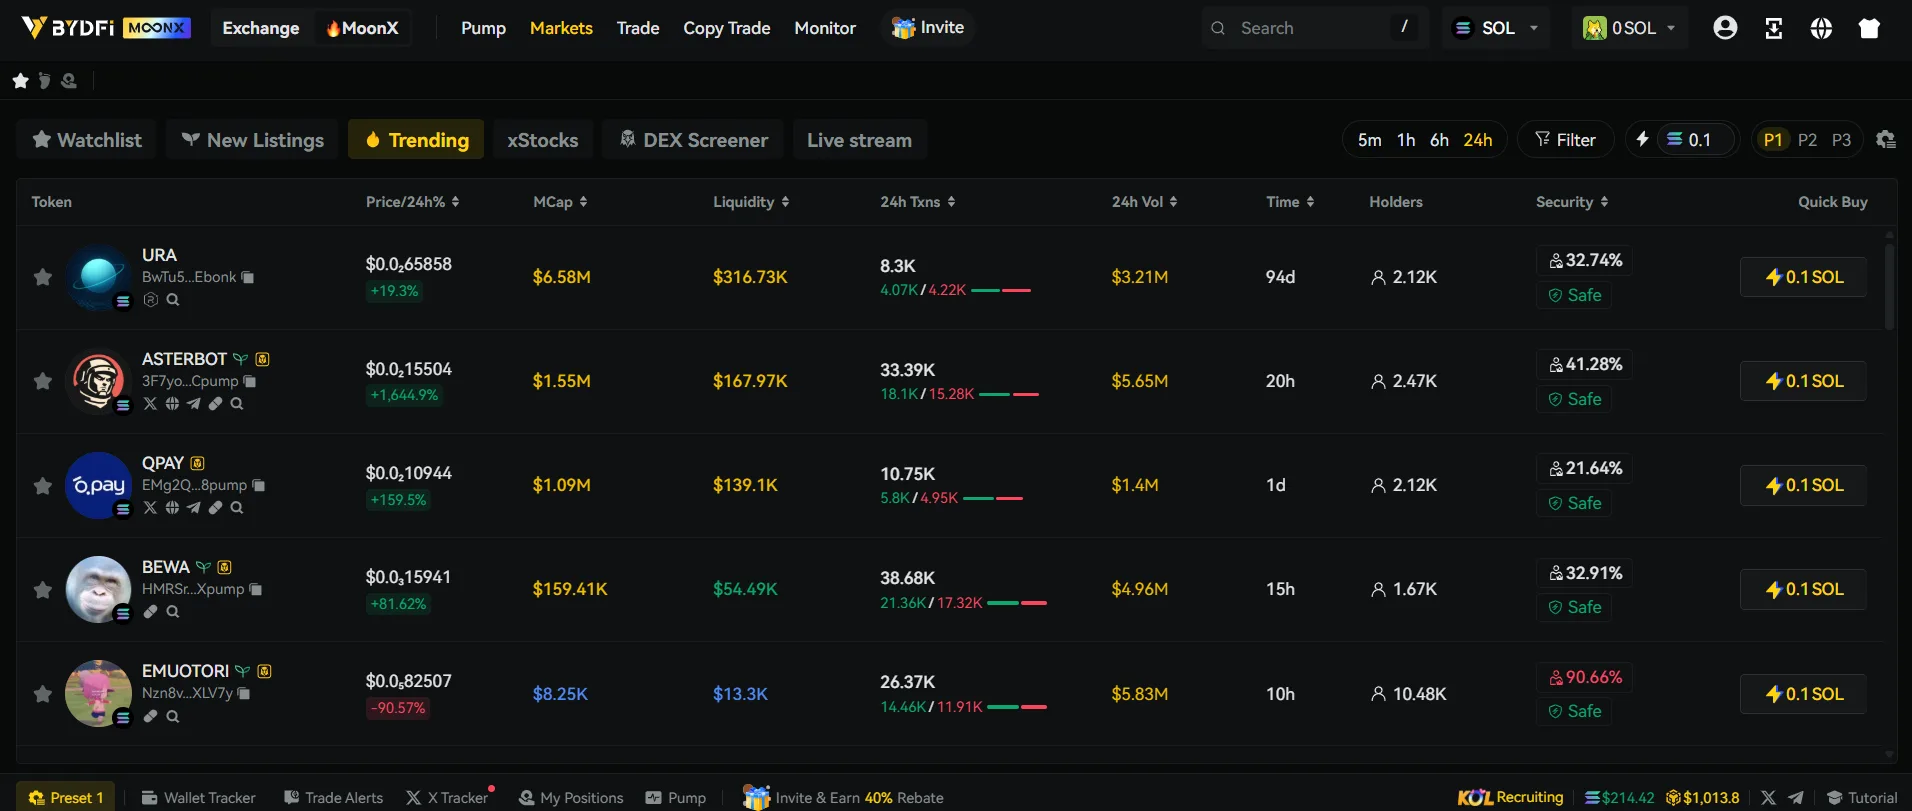Screen dimensions: 1912x811
Task: Open the user account profile icon
Action: 1725,28
